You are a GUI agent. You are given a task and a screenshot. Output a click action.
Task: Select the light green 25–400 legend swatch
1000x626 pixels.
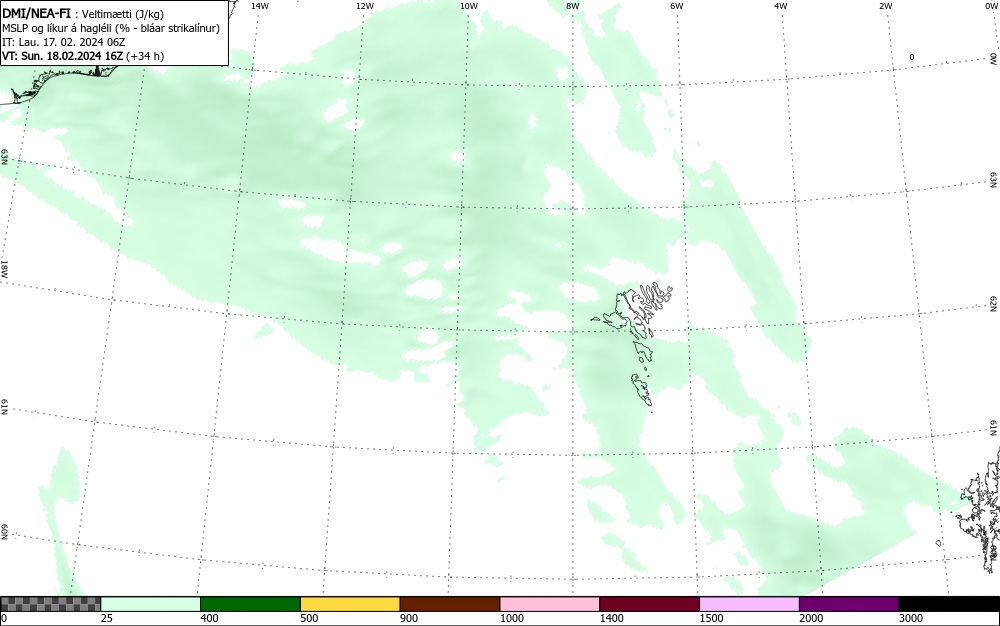click(x=151, y=604)
